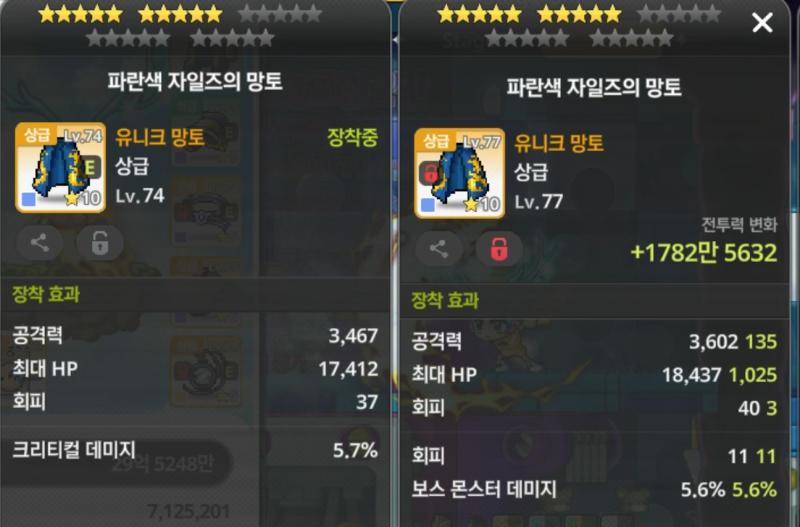800x527 pixels.
Task: Click the 장착중 equipped status label
Action: click(x=353, y=137)
